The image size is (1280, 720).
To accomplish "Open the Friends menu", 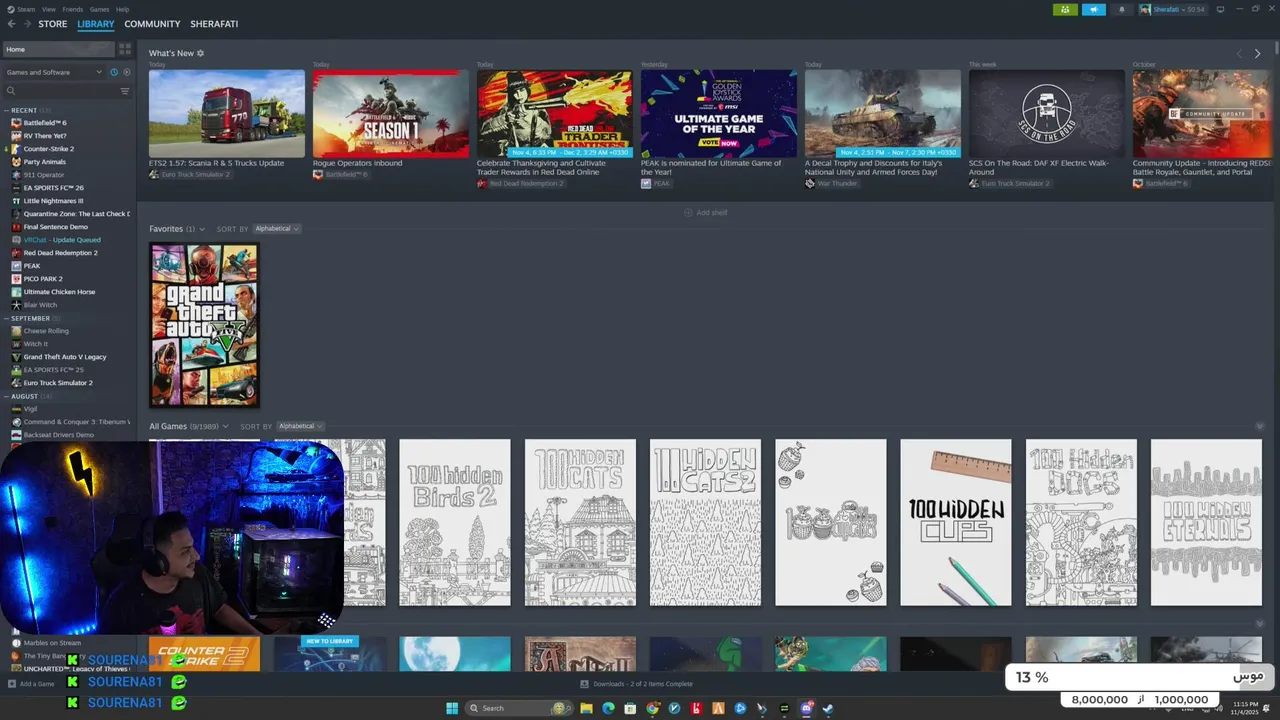I will (73, 9).
